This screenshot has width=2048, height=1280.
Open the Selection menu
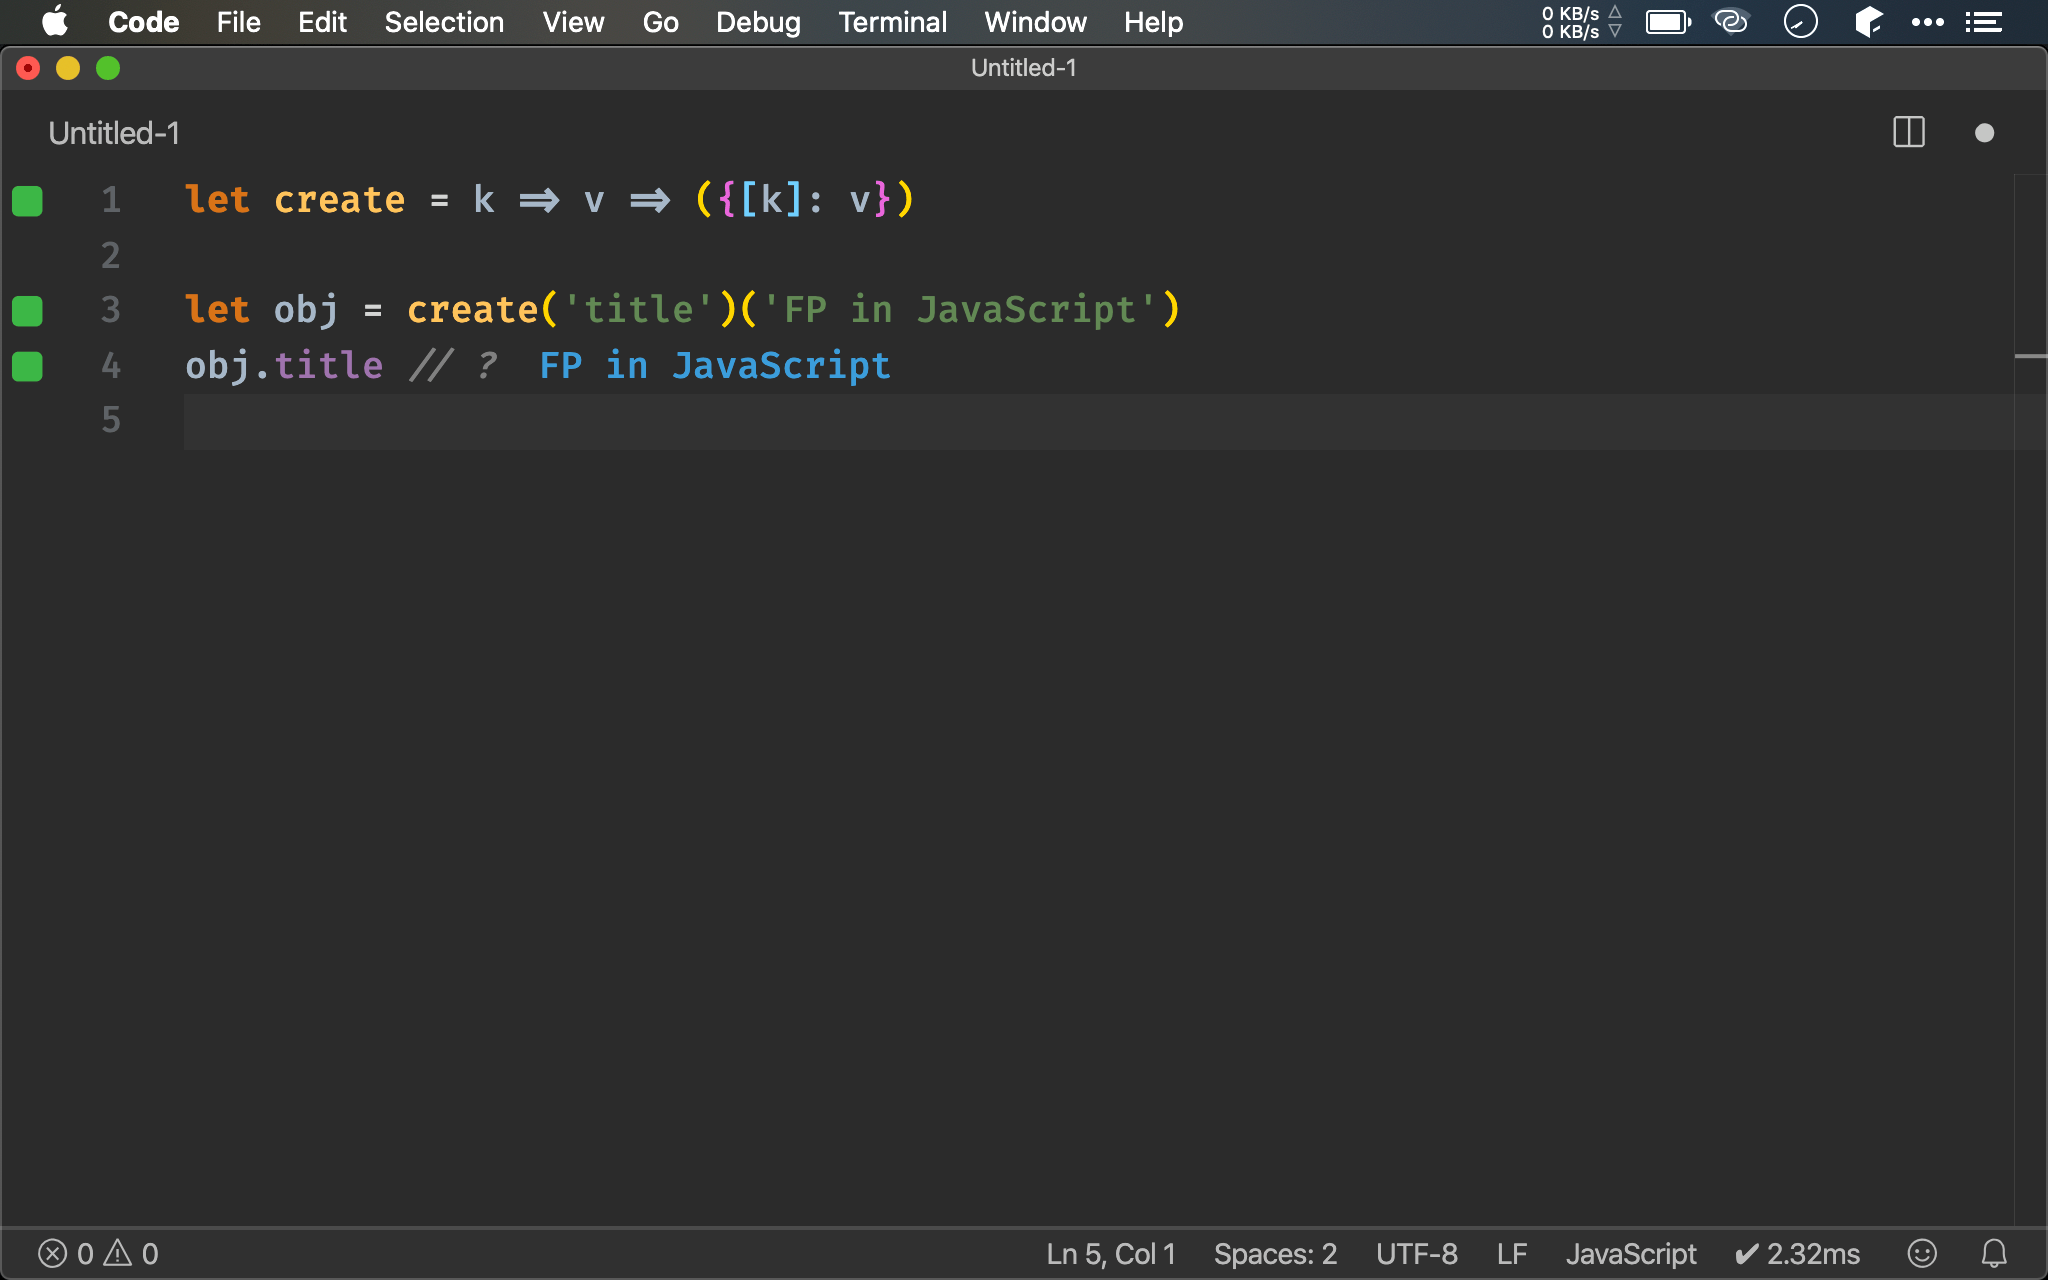pos(444,22)
